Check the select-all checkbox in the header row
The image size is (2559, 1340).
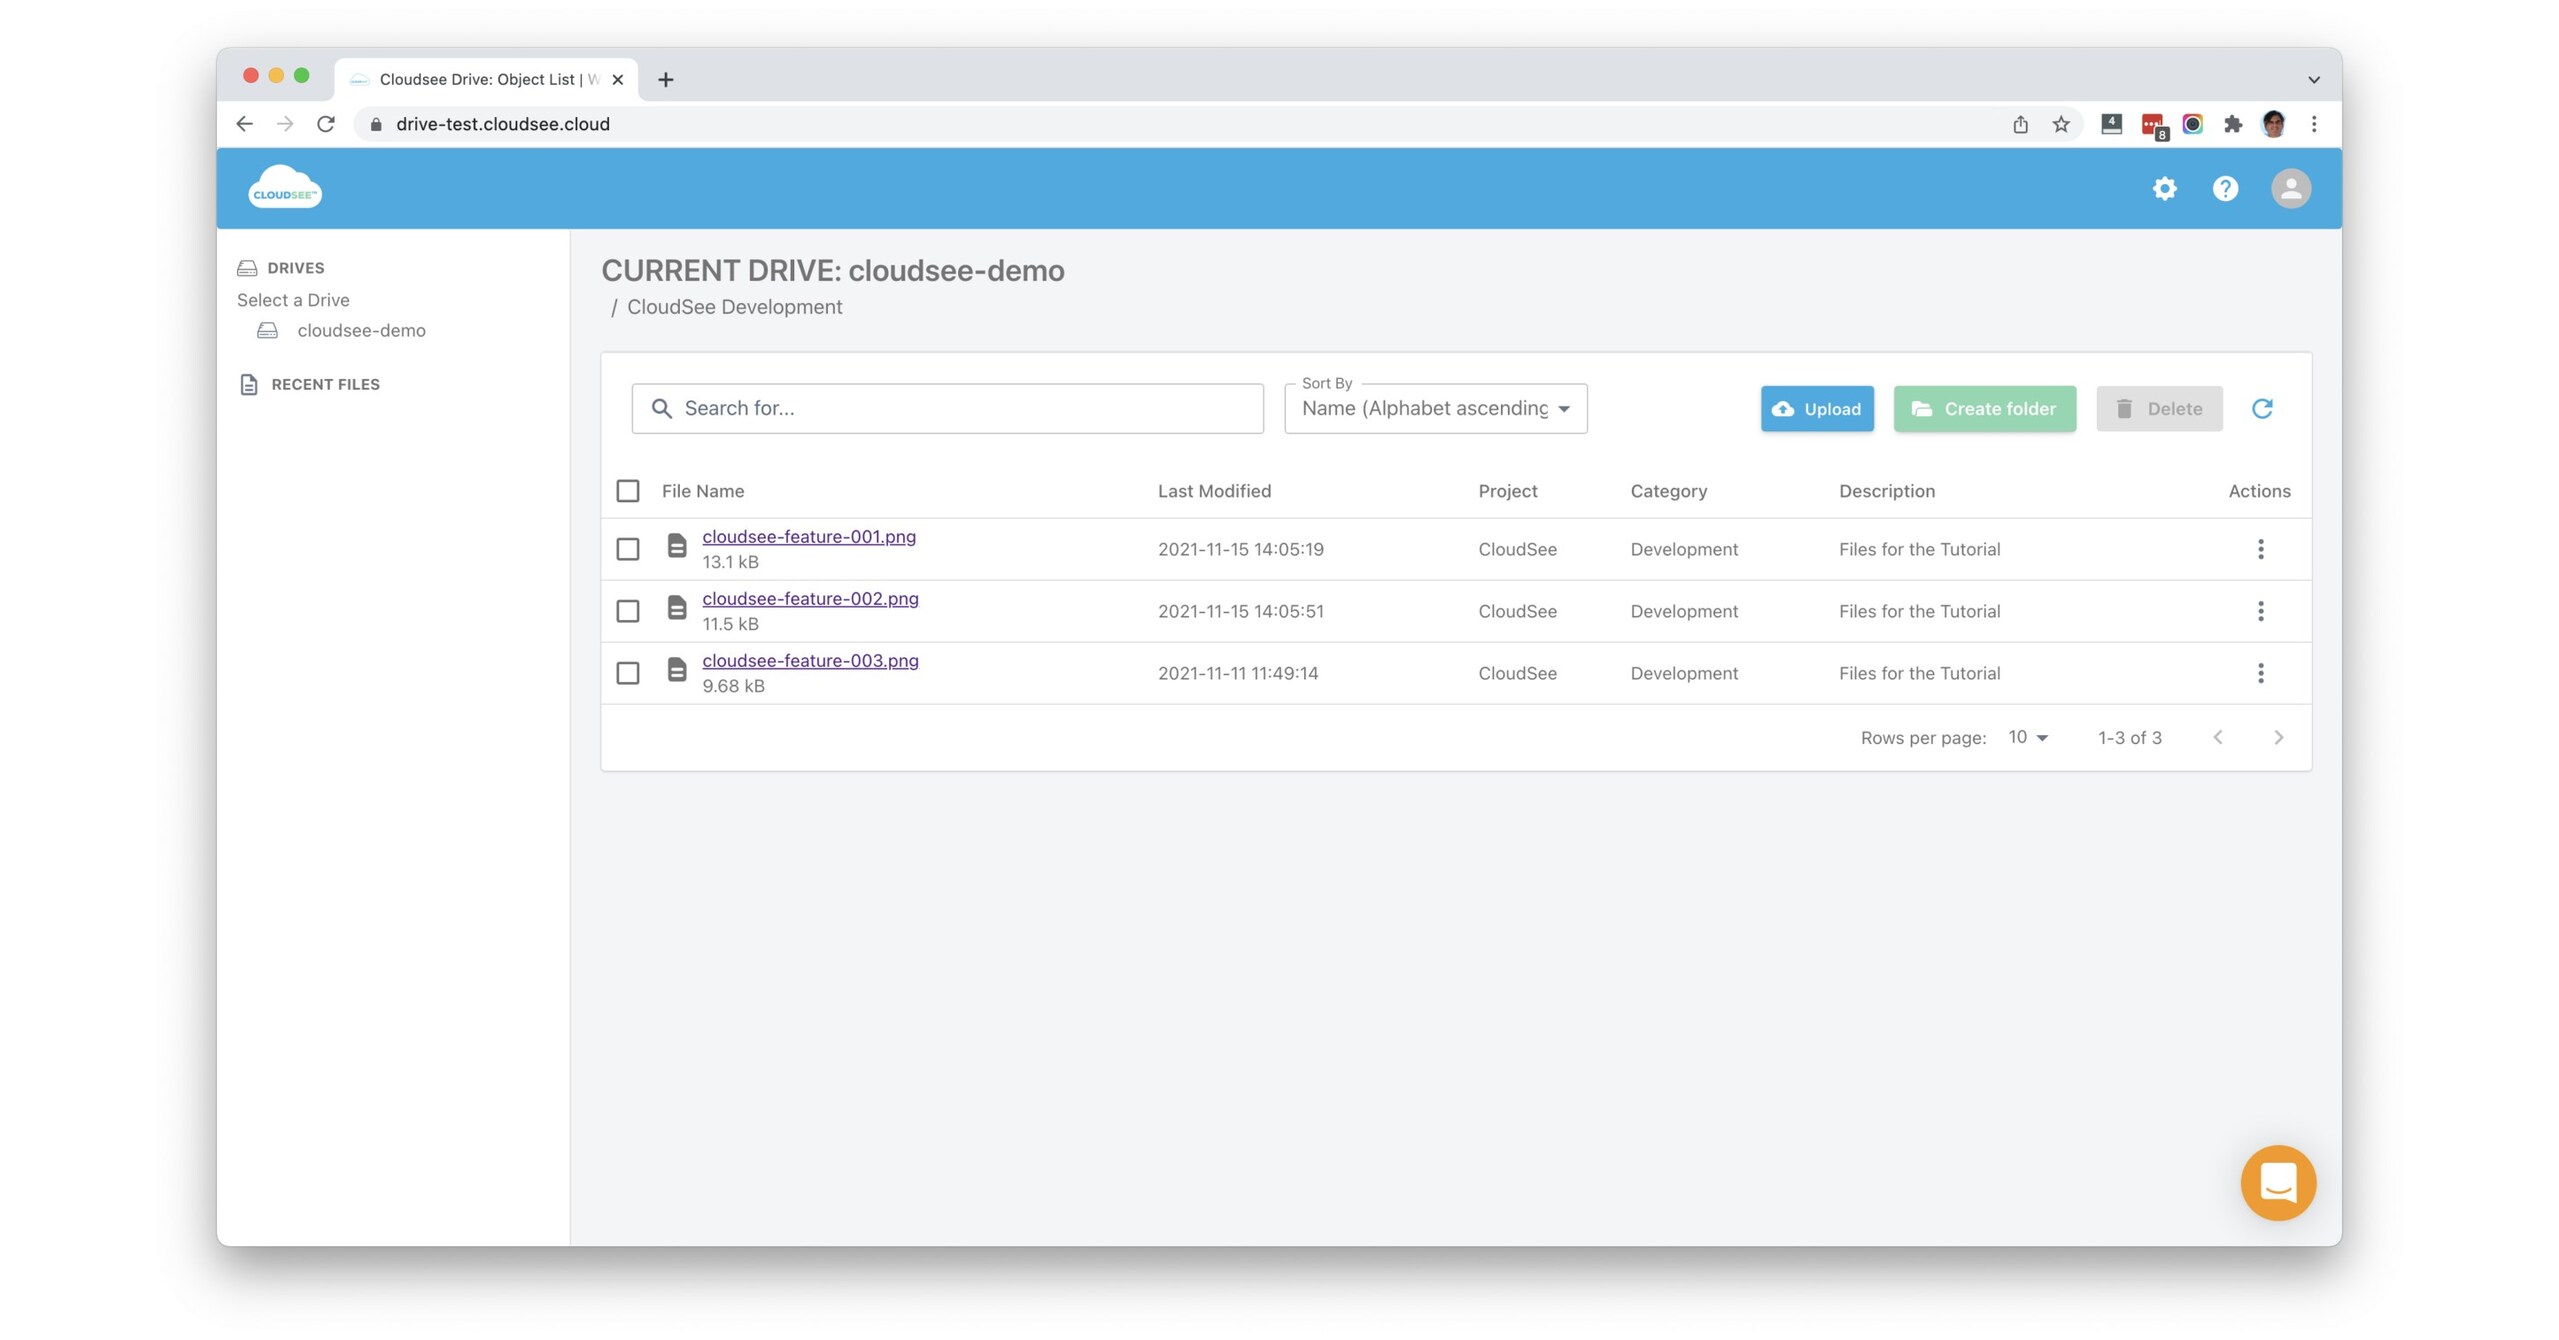pyautogui.click(x=628, y=491)
